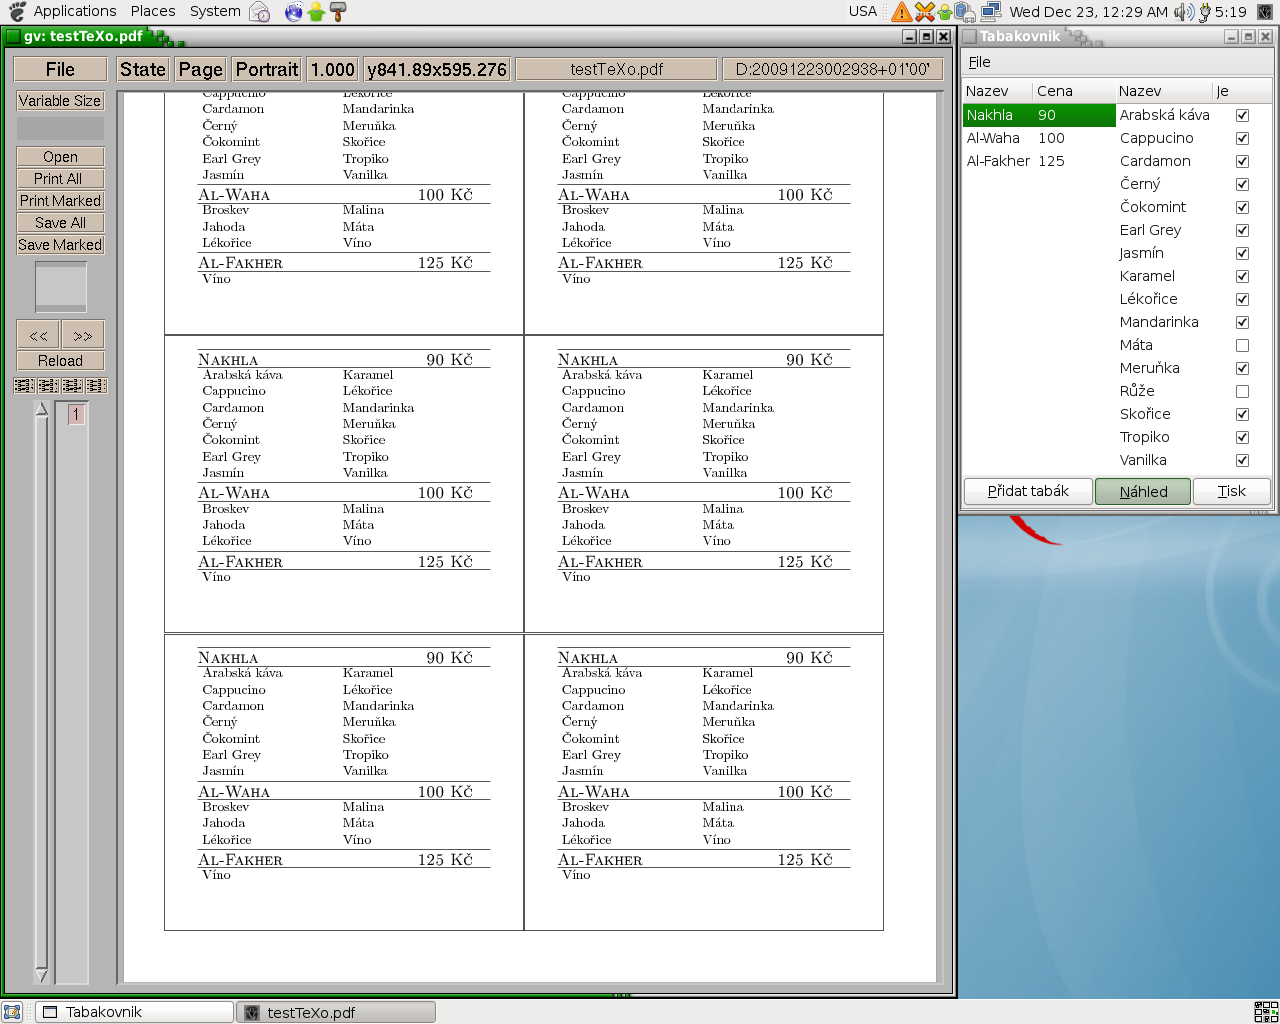Click the previous page << button in gv
This screenshot has width=1280, height=1024.
(x=38, y=335)
